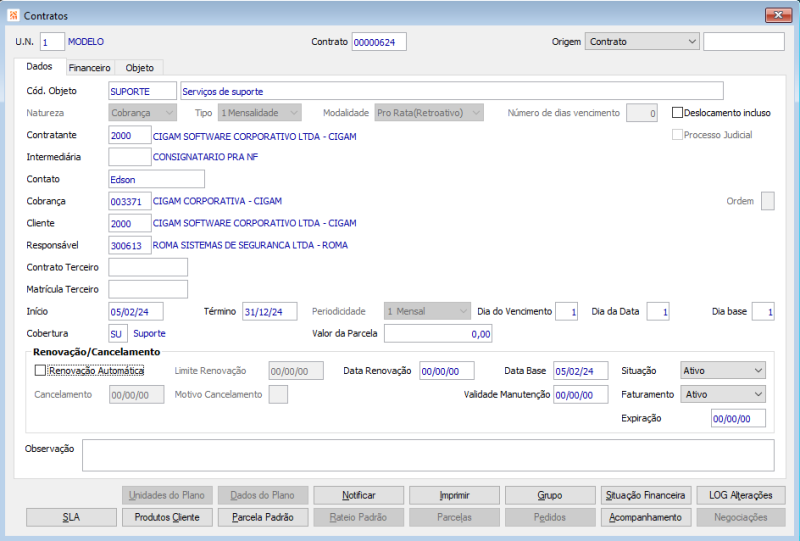
Task: Close the Contratos window
Action: pyautogui.click(x=778, y=15)
